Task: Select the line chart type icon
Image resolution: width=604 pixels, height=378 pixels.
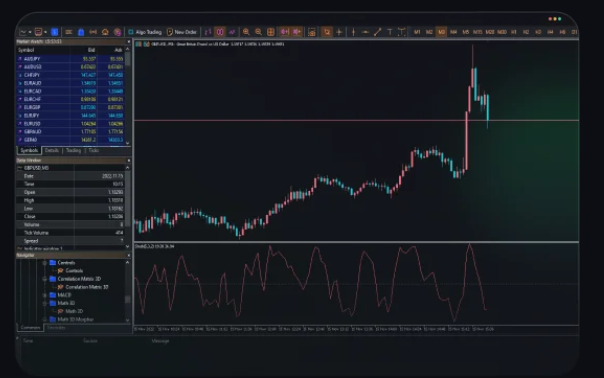Action: (x=232, y=32)
